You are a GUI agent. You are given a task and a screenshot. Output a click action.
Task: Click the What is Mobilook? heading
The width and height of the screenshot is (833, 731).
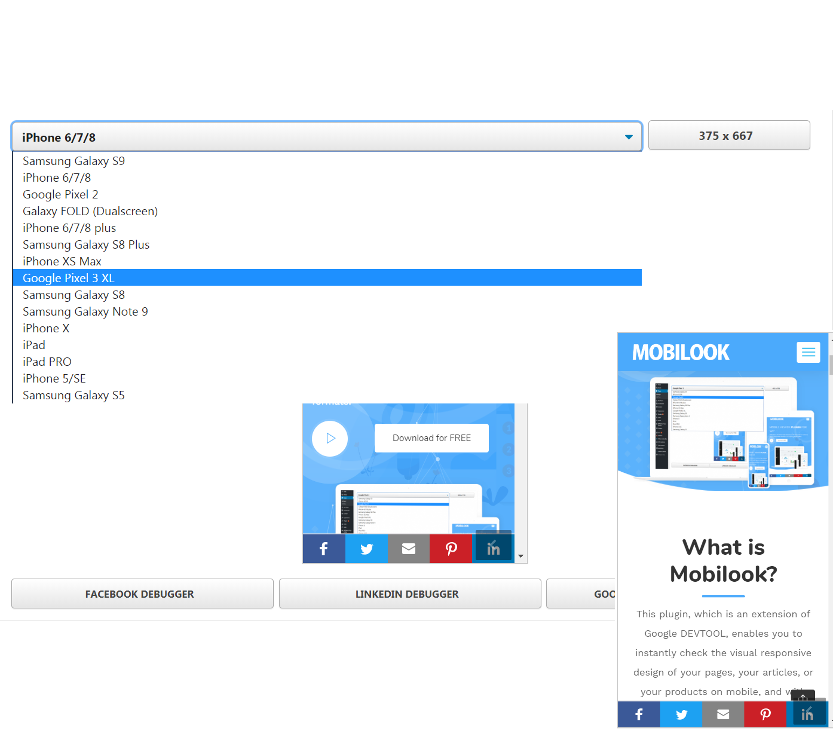pos(723,560)
